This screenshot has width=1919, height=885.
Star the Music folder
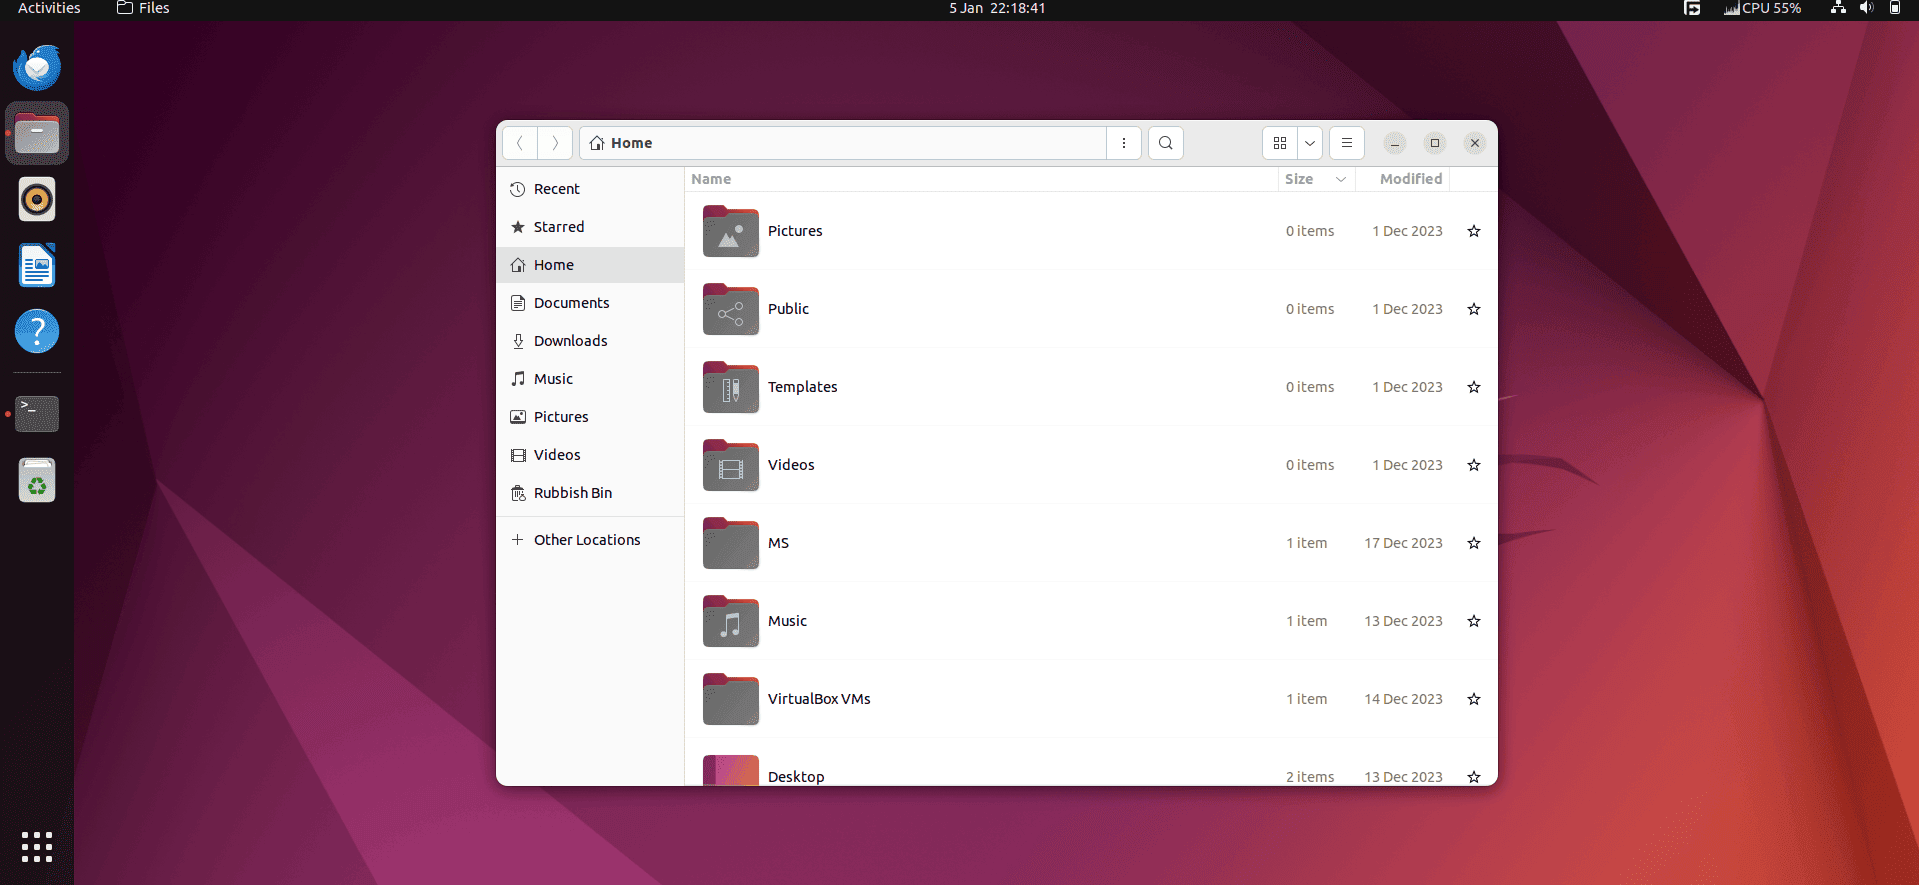point(1474,621)
